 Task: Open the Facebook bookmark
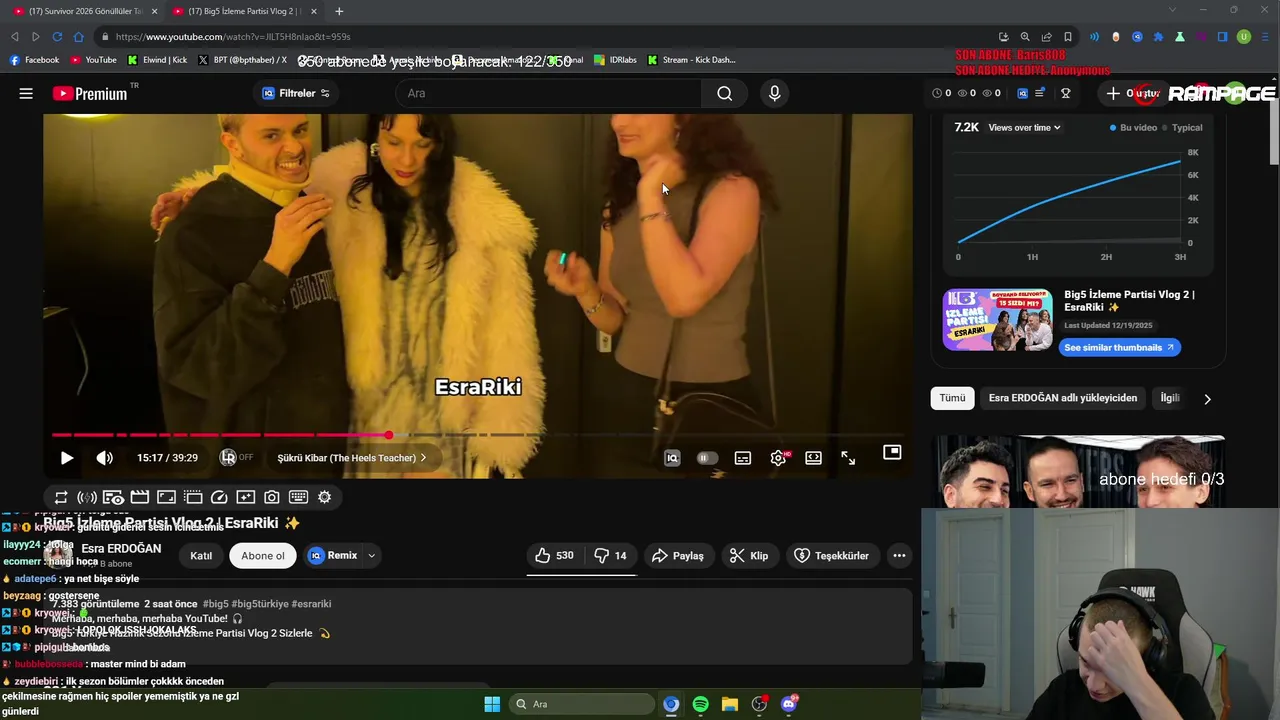pyautogui.click(x=35, y=60)
